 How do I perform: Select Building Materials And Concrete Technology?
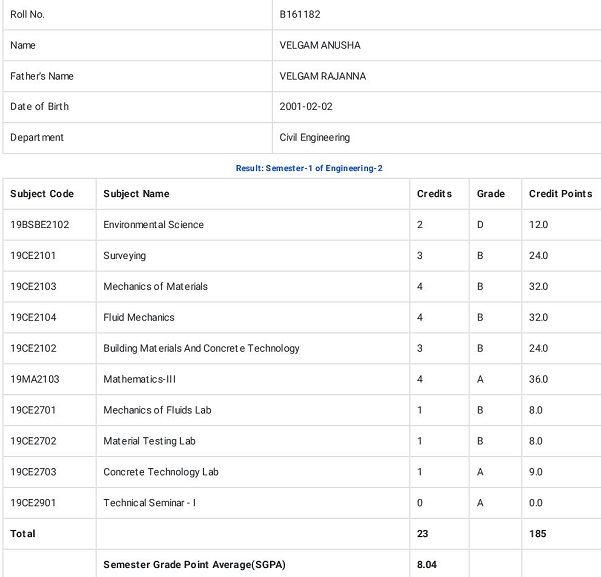(201, 348)
